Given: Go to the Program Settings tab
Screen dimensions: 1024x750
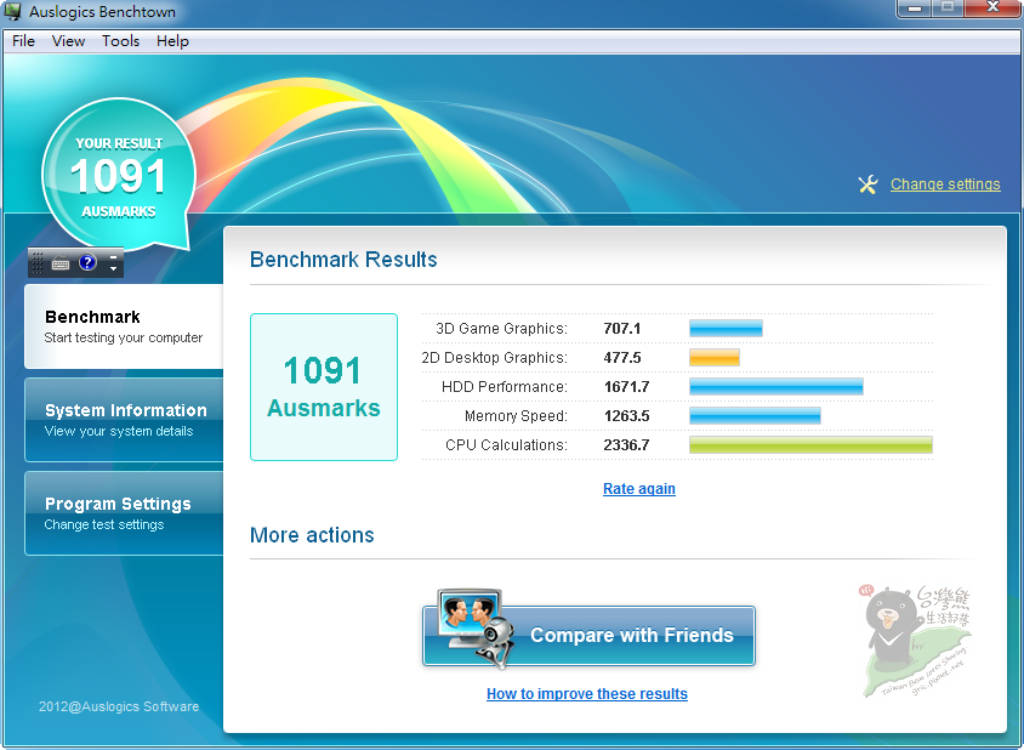Looking at the screenshot, I should [124, 513].
